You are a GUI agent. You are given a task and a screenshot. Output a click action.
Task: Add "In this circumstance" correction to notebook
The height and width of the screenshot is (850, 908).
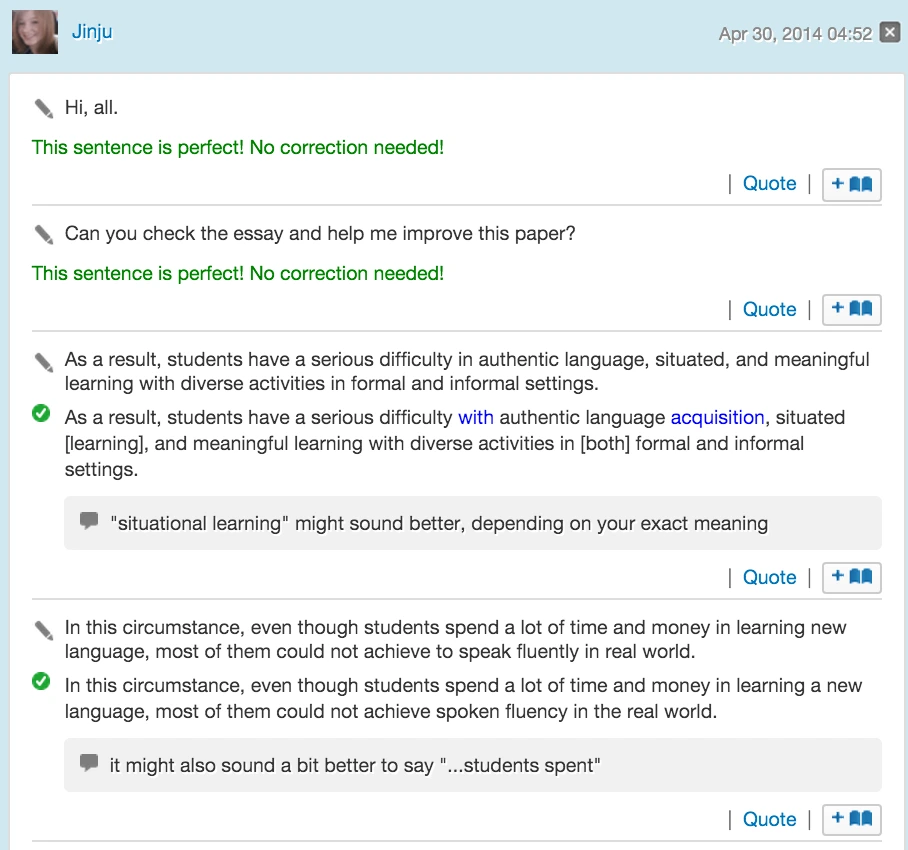point(852,819)
